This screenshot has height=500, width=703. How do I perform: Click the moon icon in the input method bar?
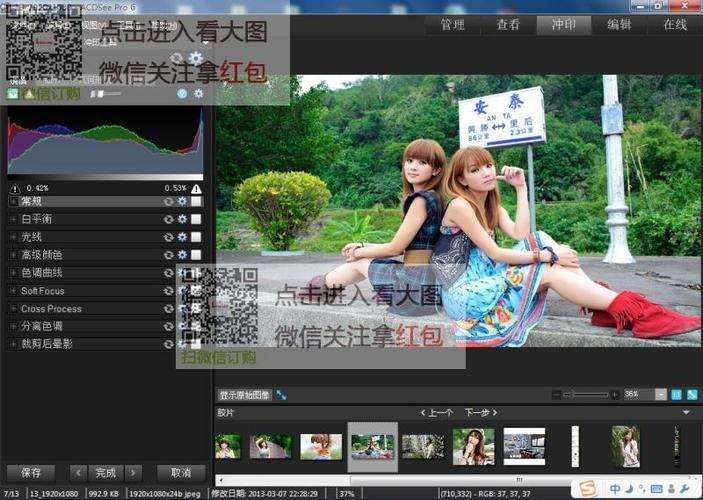(629, 489)
